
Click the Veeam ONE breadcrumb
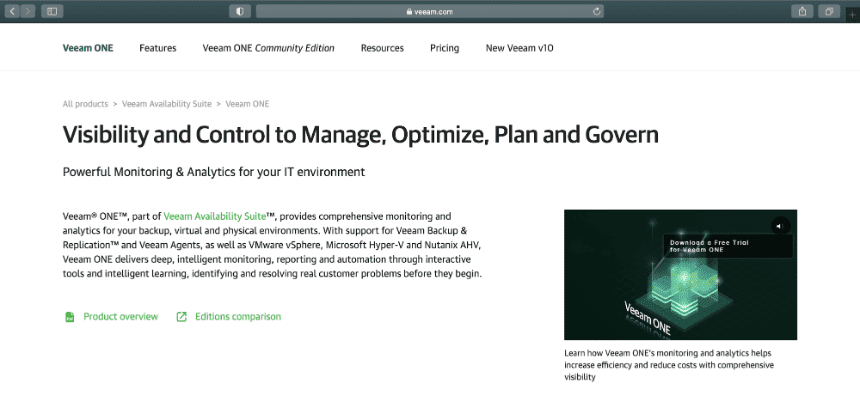(247, 104)
